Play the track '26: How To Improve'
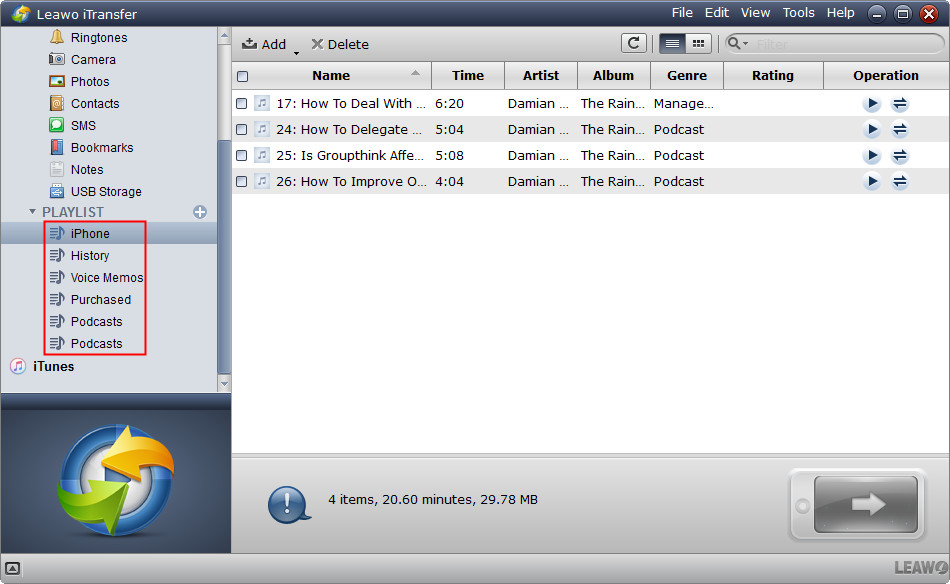Image resolution: width=950 pixels, height=584 pixels. (x=872, y=181)
